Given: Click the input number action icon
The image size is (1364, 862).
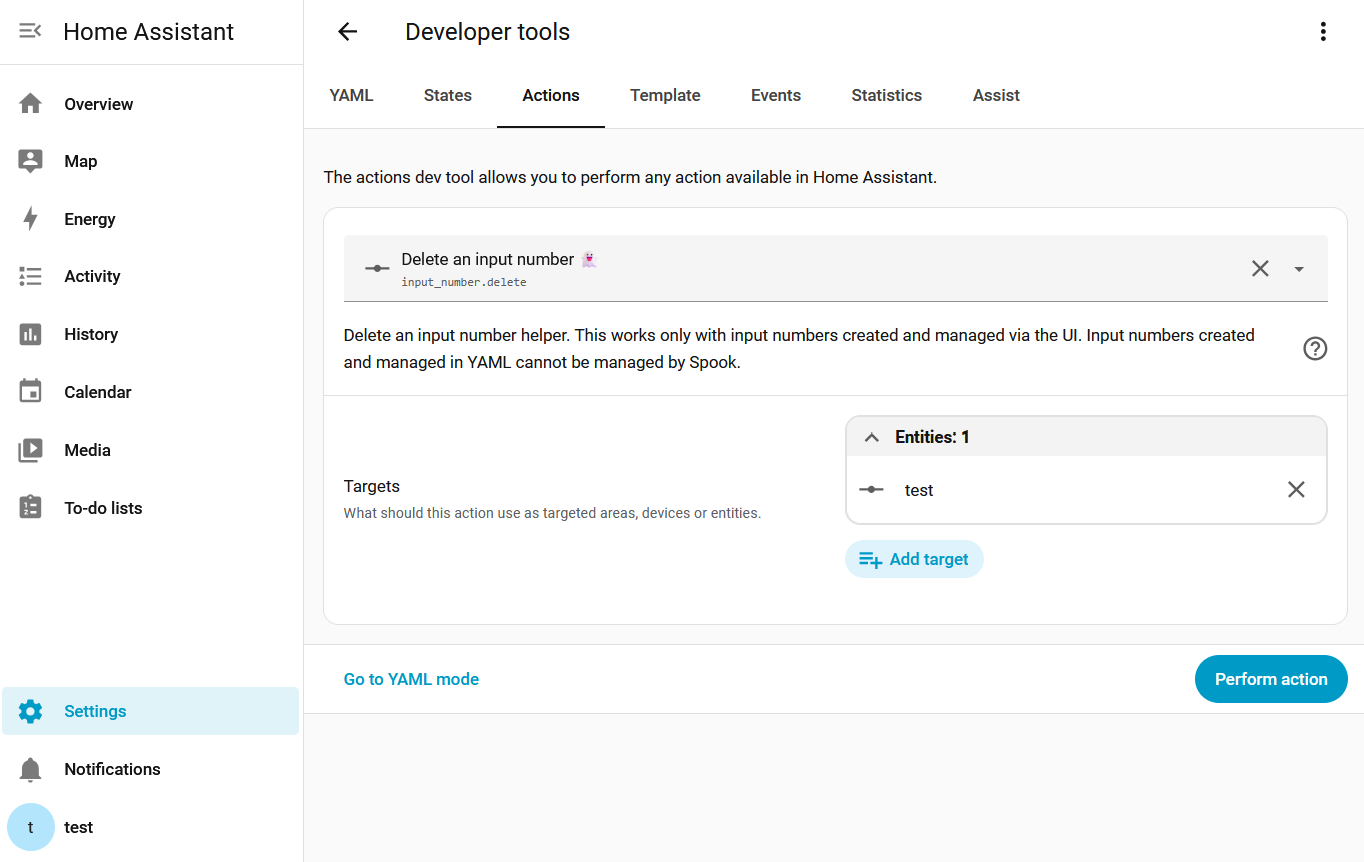Looking at the screenshot, I should click(377, 268).
